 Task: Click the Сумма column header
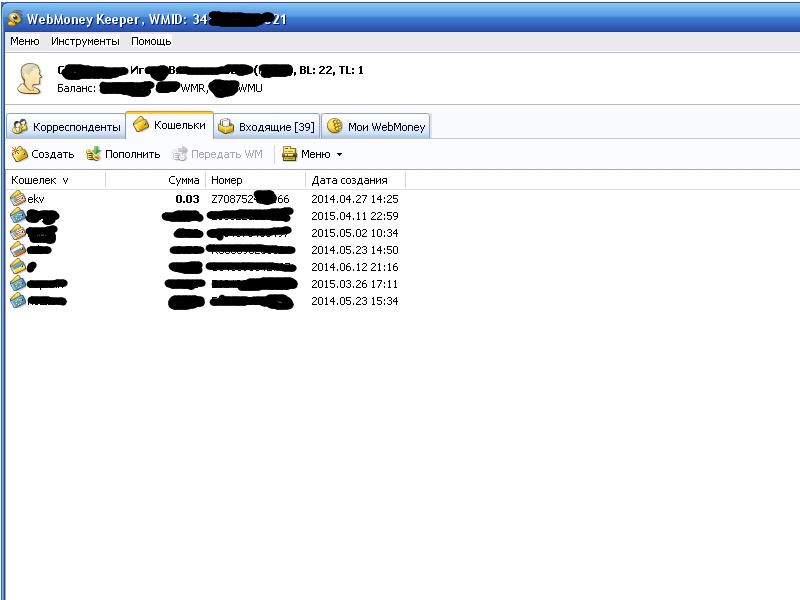[156, 180]
